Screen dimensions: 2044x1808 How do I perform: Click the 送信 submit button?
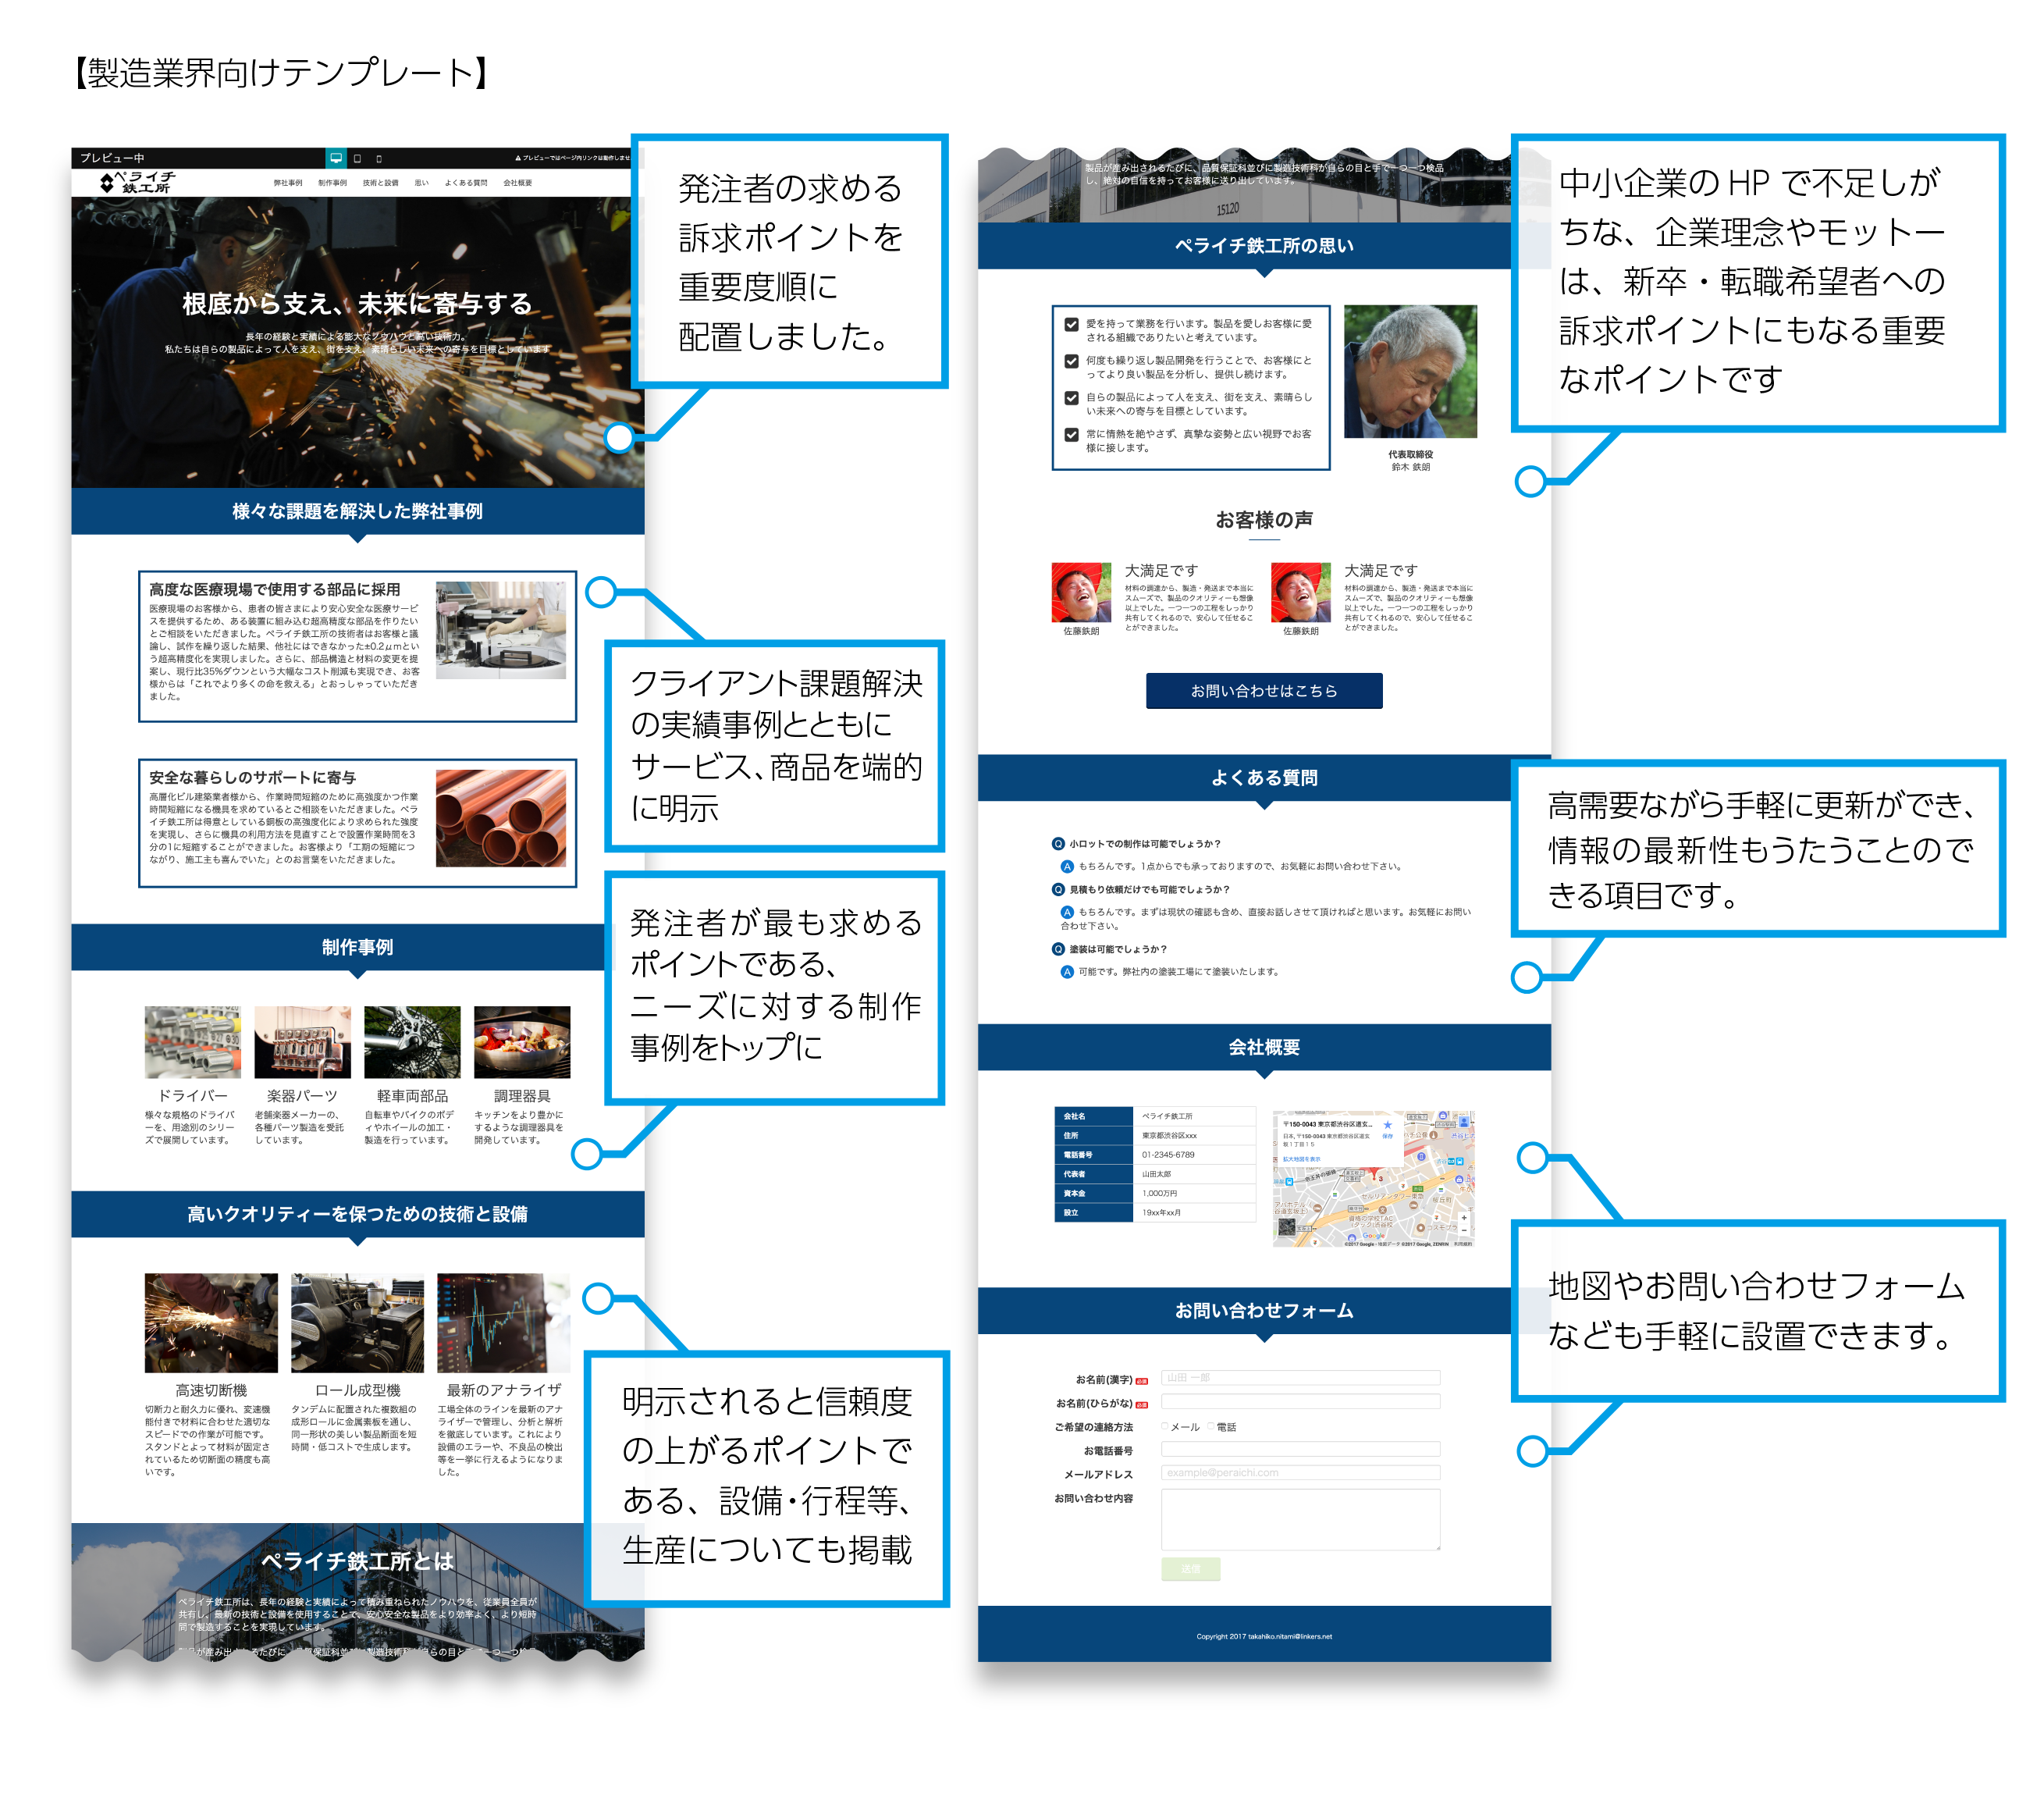coord(1190,1568)
